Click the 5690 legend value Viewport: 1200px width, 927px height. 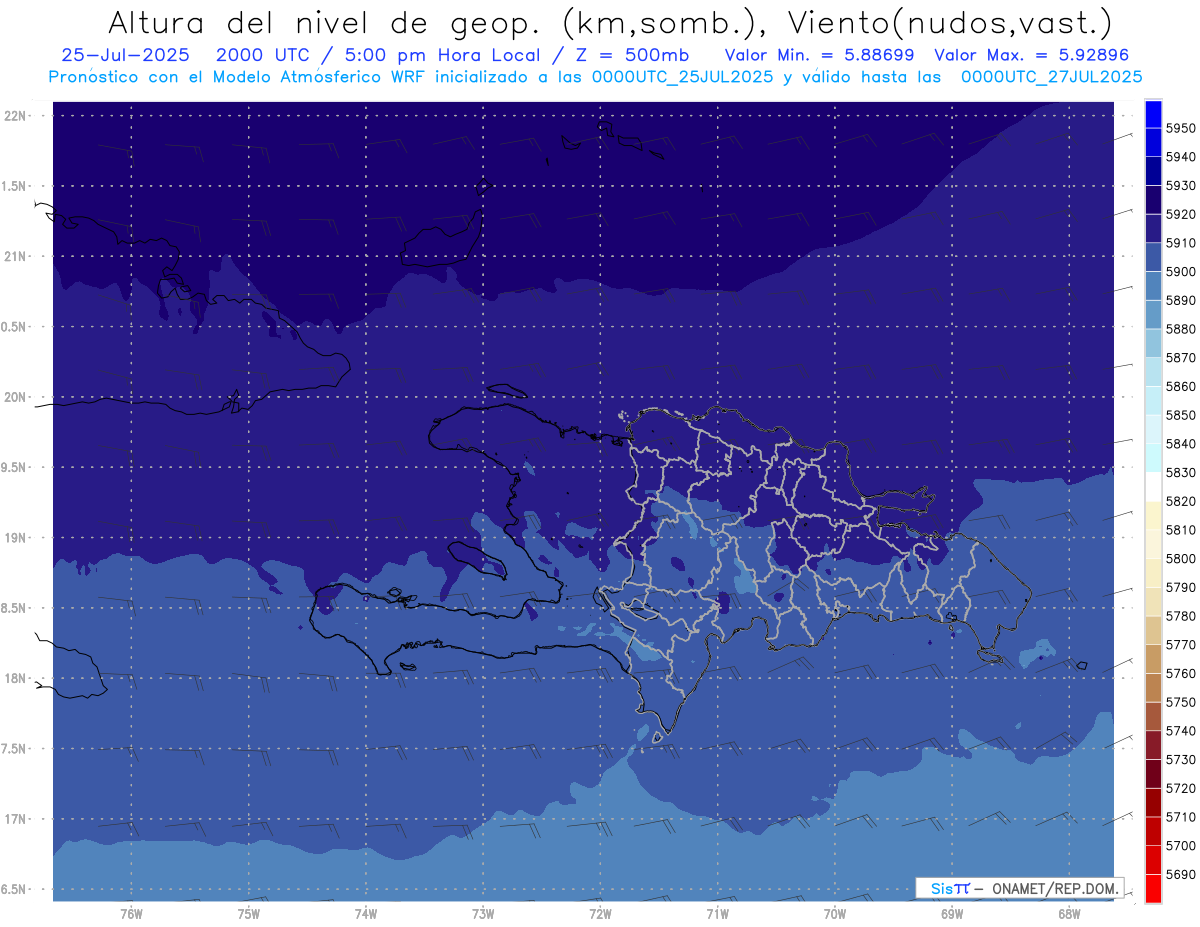click(1180, 874)
